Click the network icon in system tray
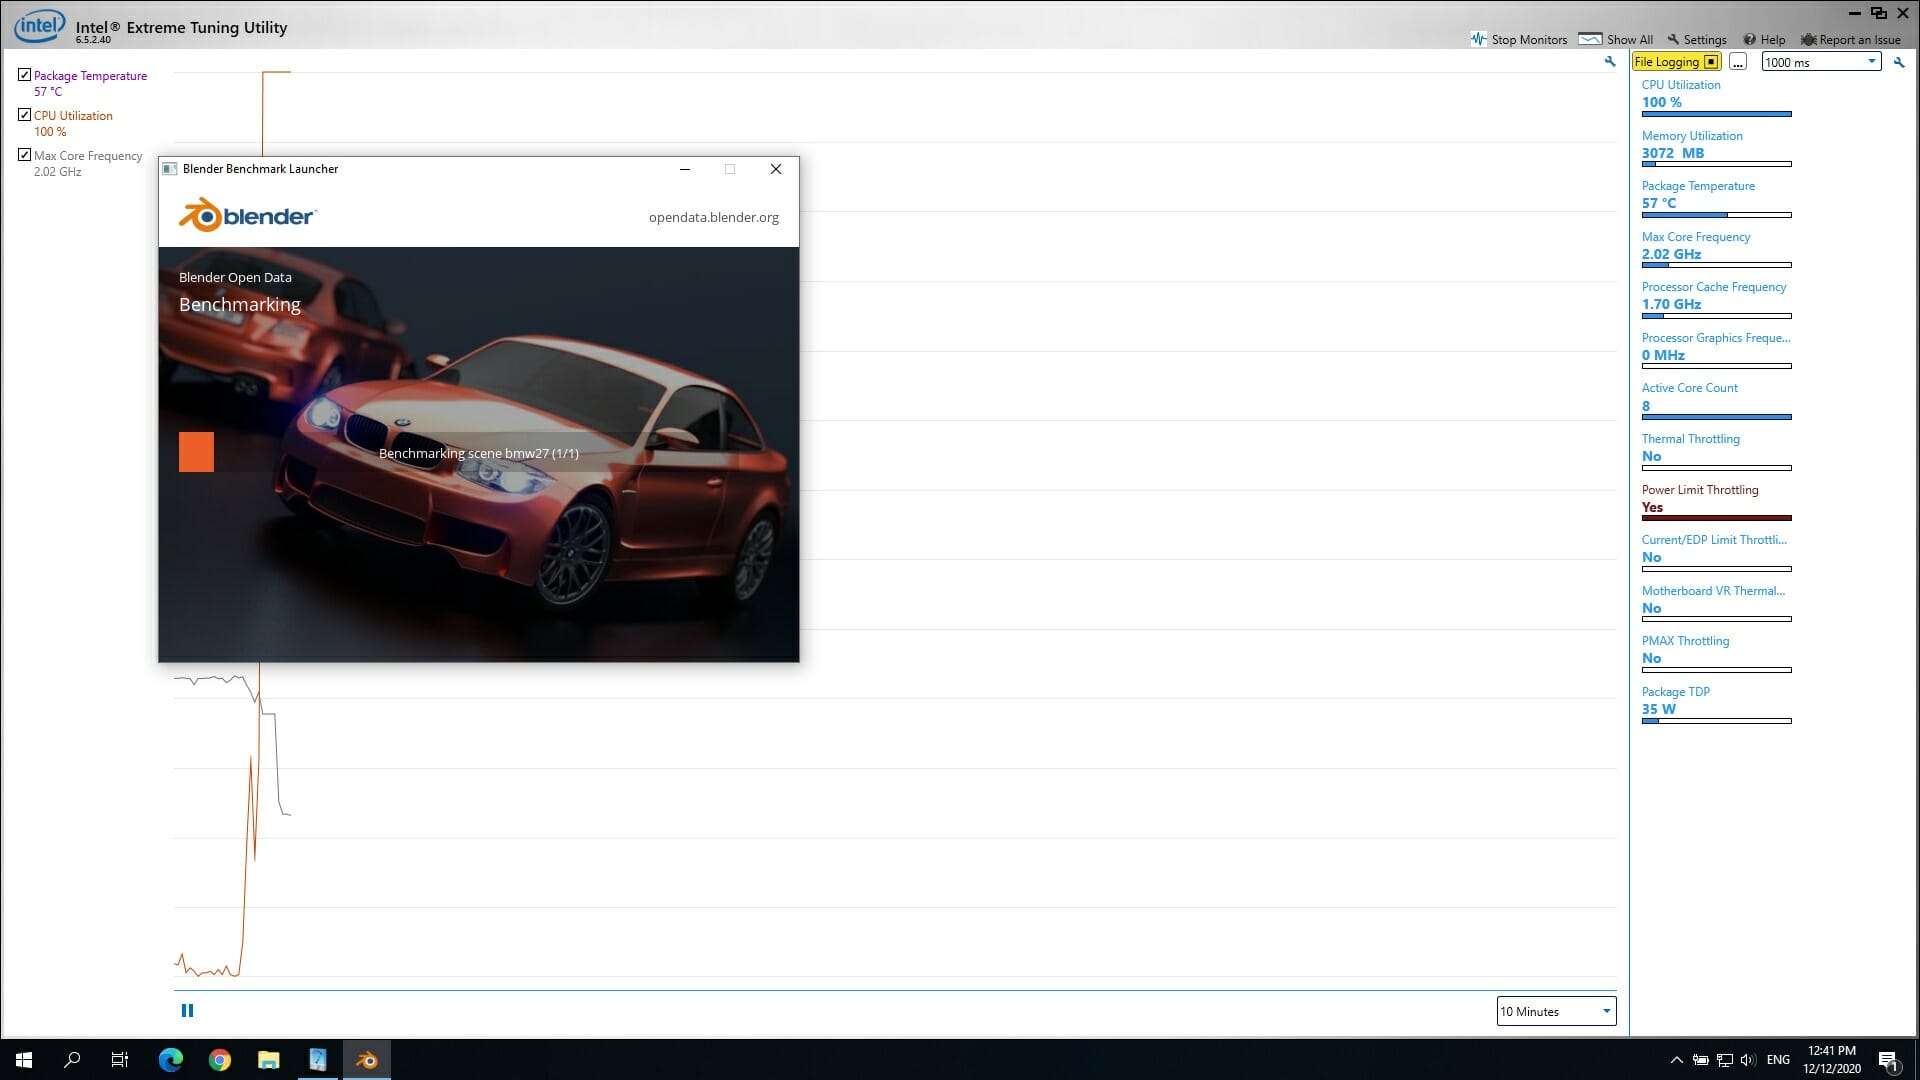Viewport: 1920px width, 1080px height. 1725,1060
